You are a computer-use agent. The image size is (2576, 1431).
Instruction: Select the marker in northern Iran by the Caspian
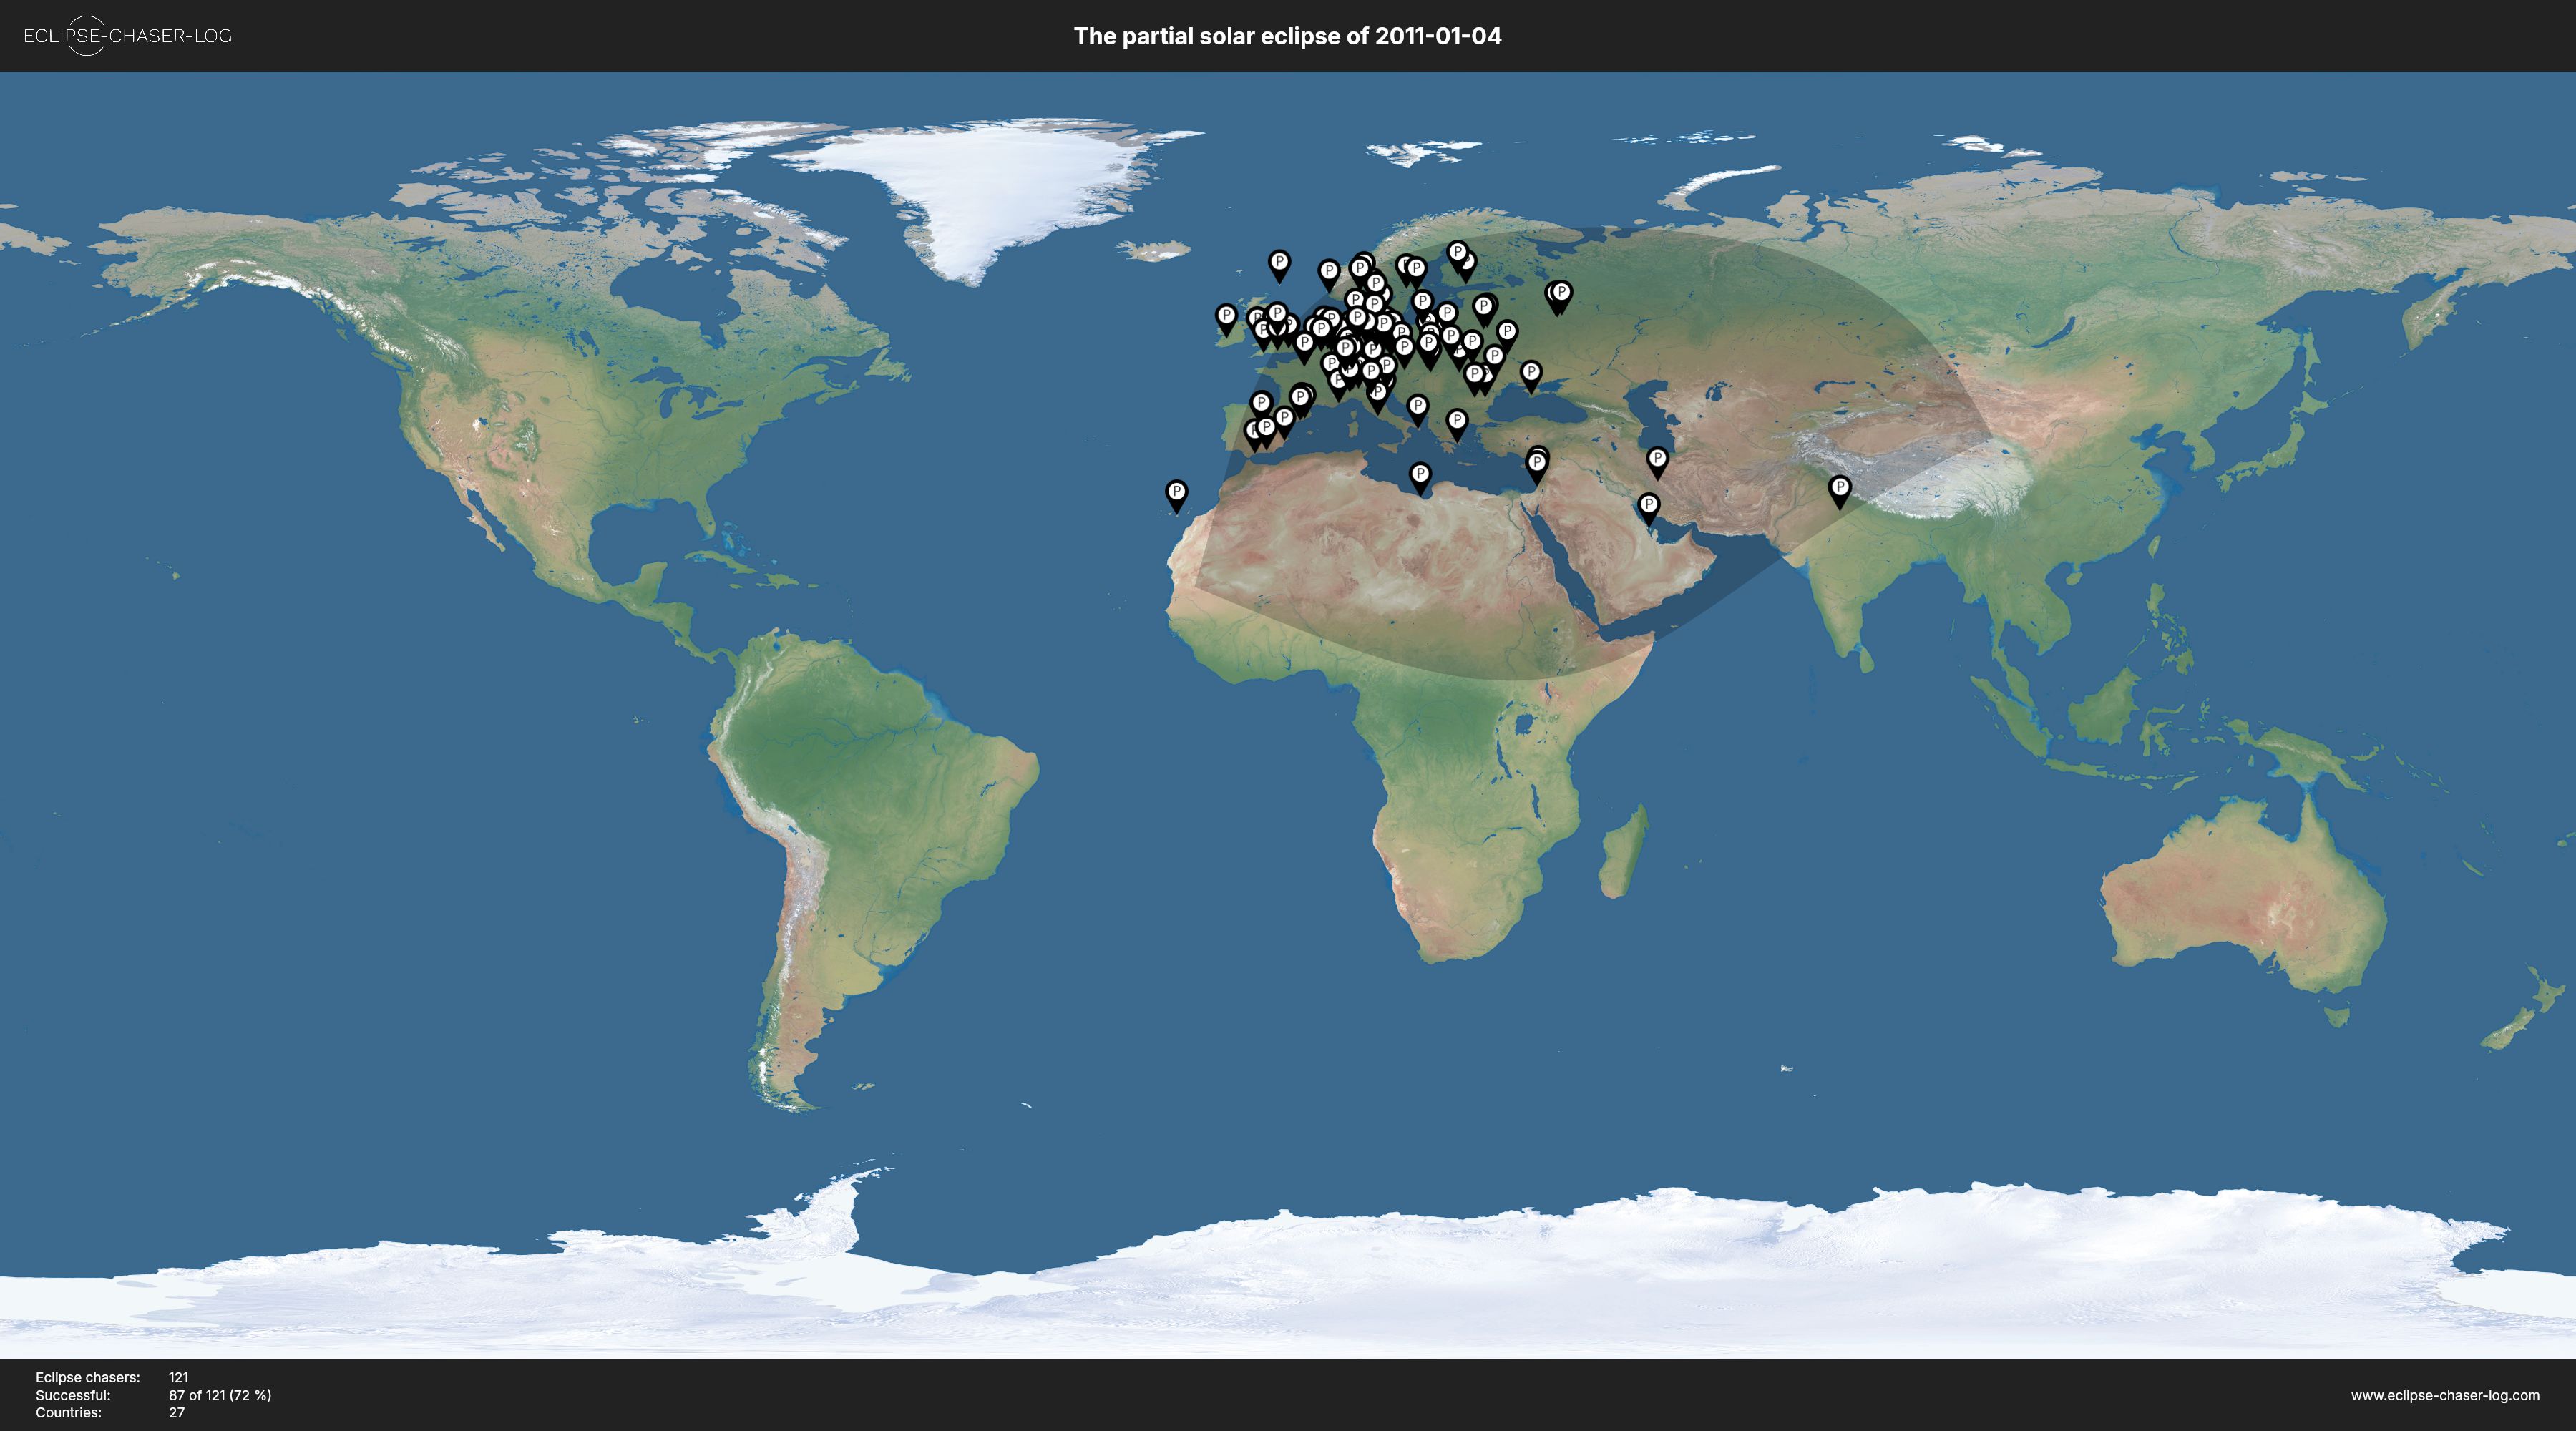click(x=1657, y=462)
